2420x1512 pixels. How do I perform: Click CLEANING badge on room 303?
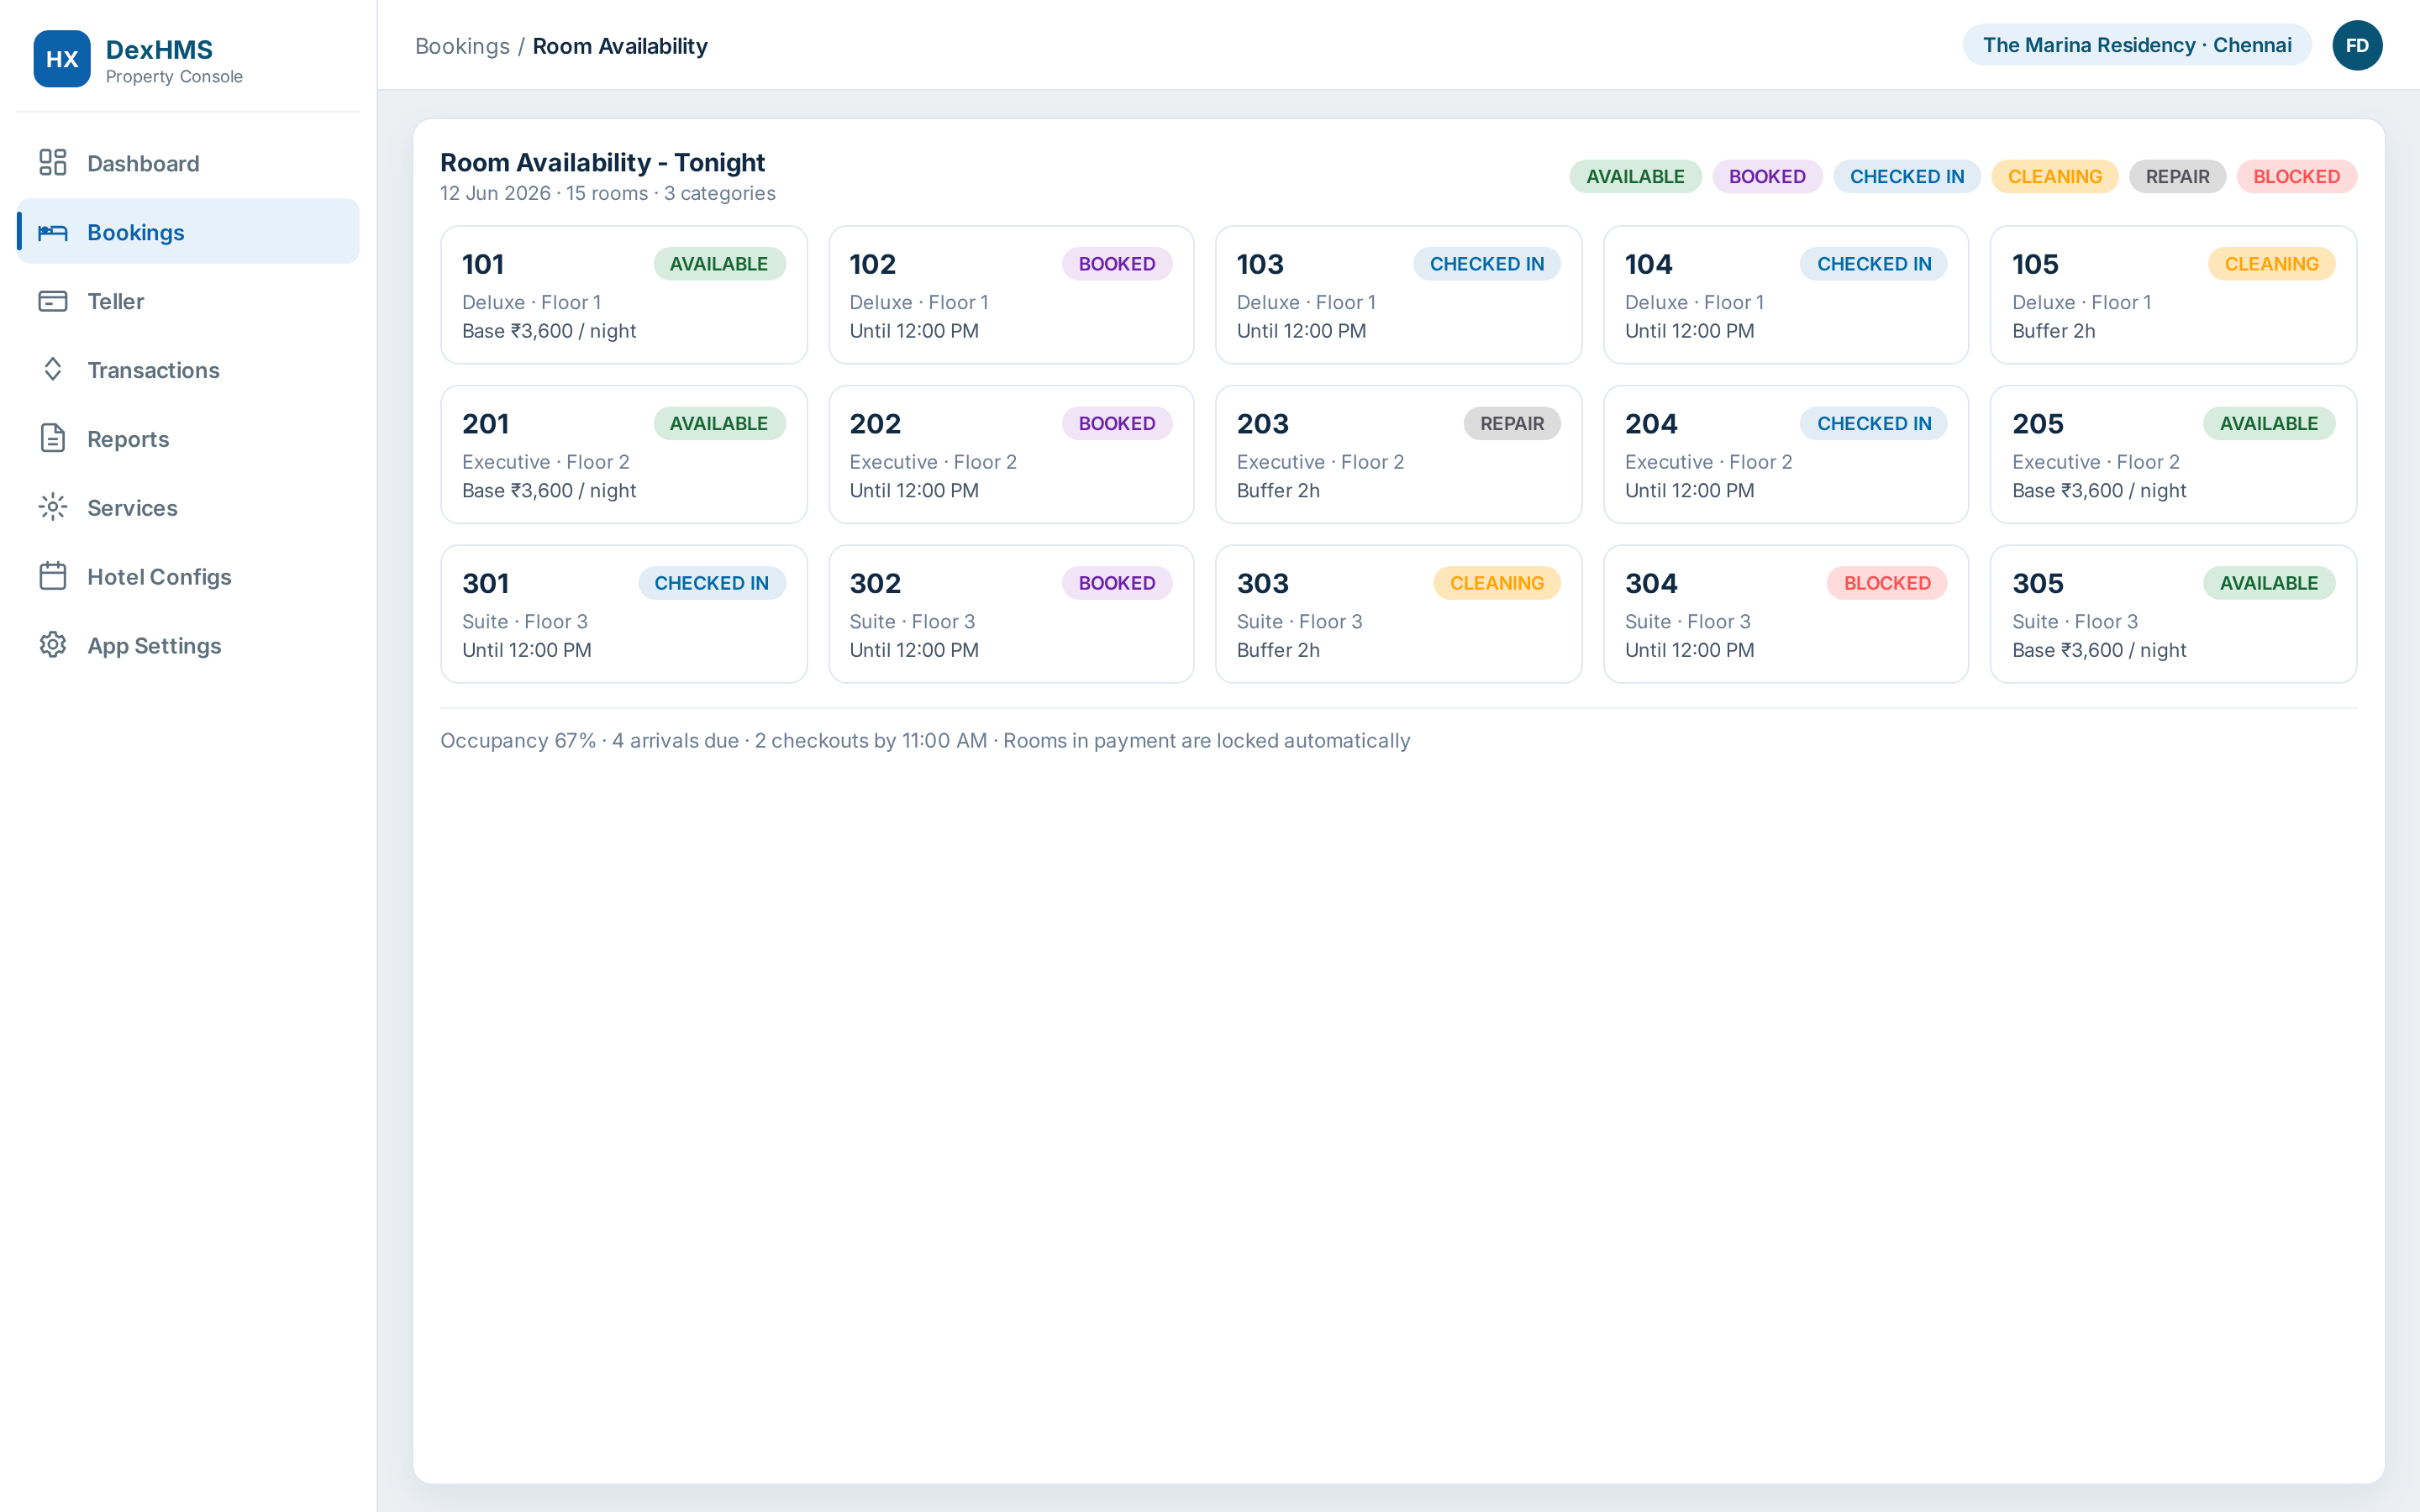pos(1497,583)
